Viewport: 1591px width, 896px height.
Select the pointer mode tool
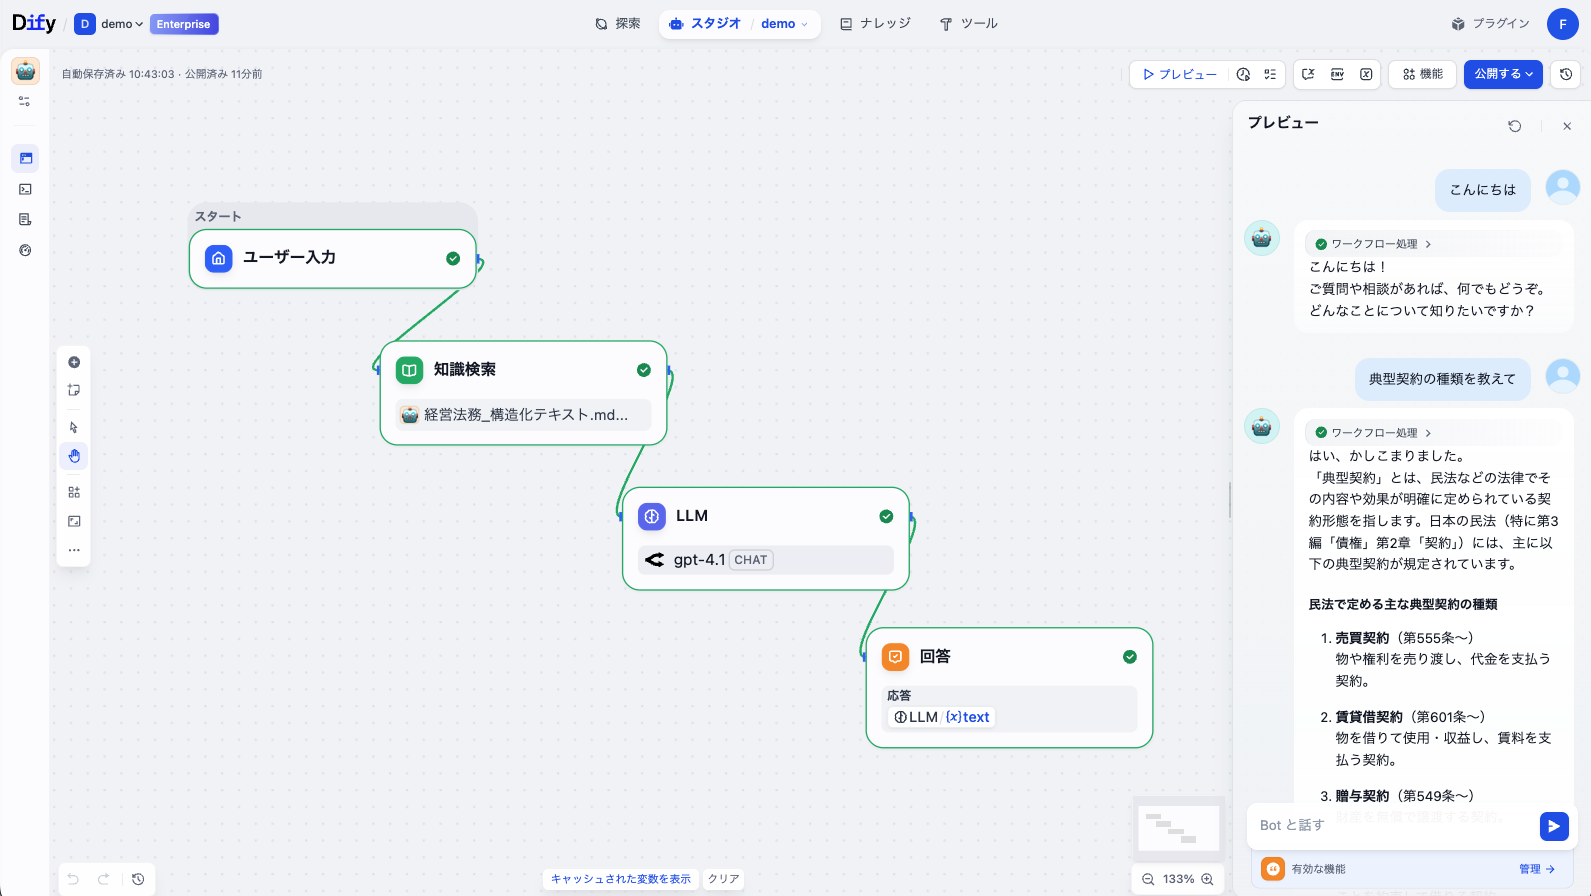74,427
